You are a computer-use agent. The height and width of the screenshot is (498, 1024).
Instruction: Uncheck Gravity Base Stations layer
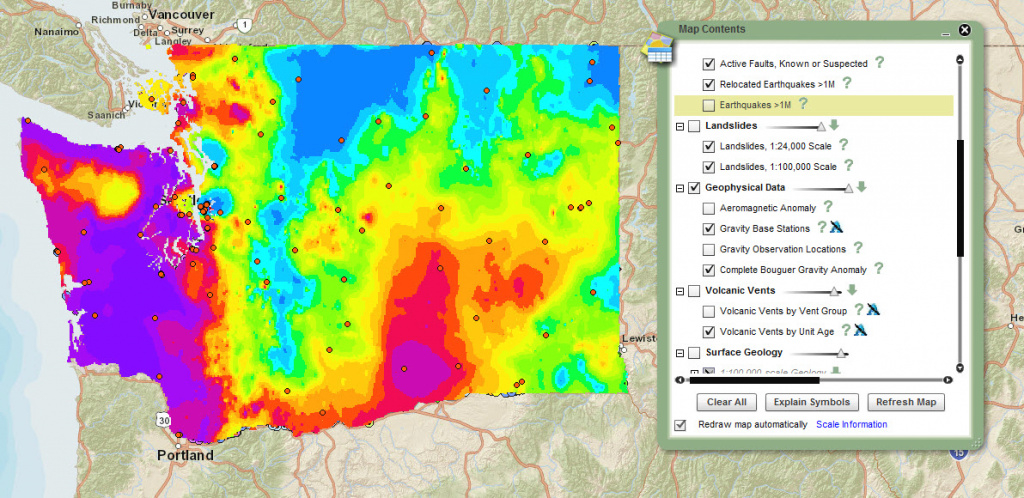[x=709, y=229]
